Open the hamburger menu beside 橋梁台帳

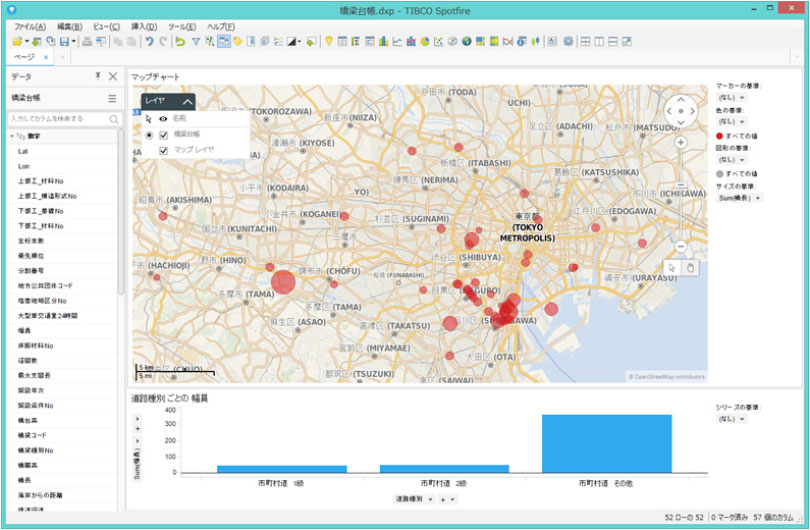[x=112, y=98]
